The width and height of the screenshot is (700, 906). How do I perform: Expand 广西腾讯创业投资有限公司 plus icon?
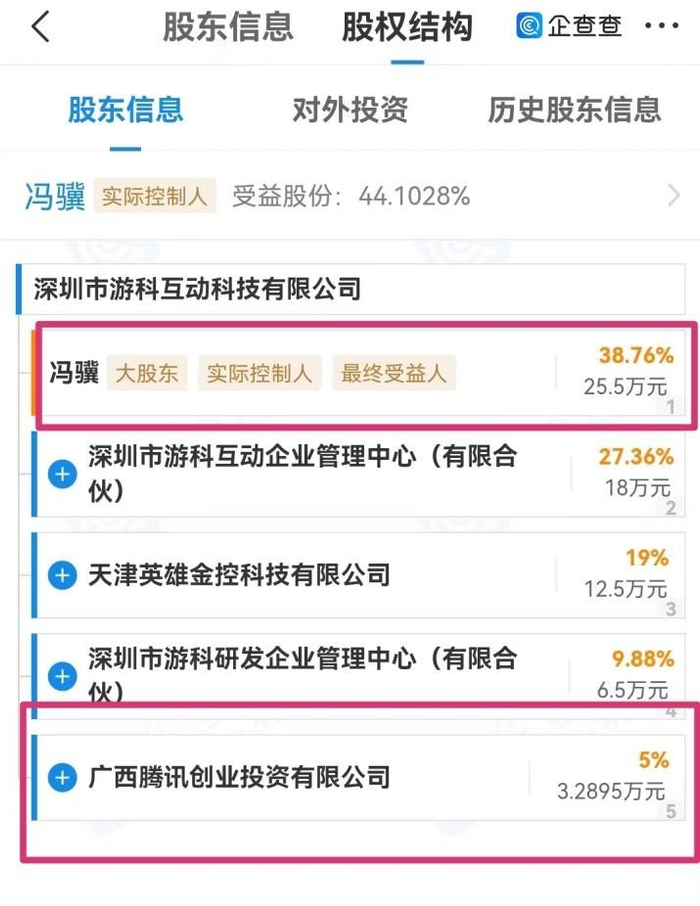62,776
